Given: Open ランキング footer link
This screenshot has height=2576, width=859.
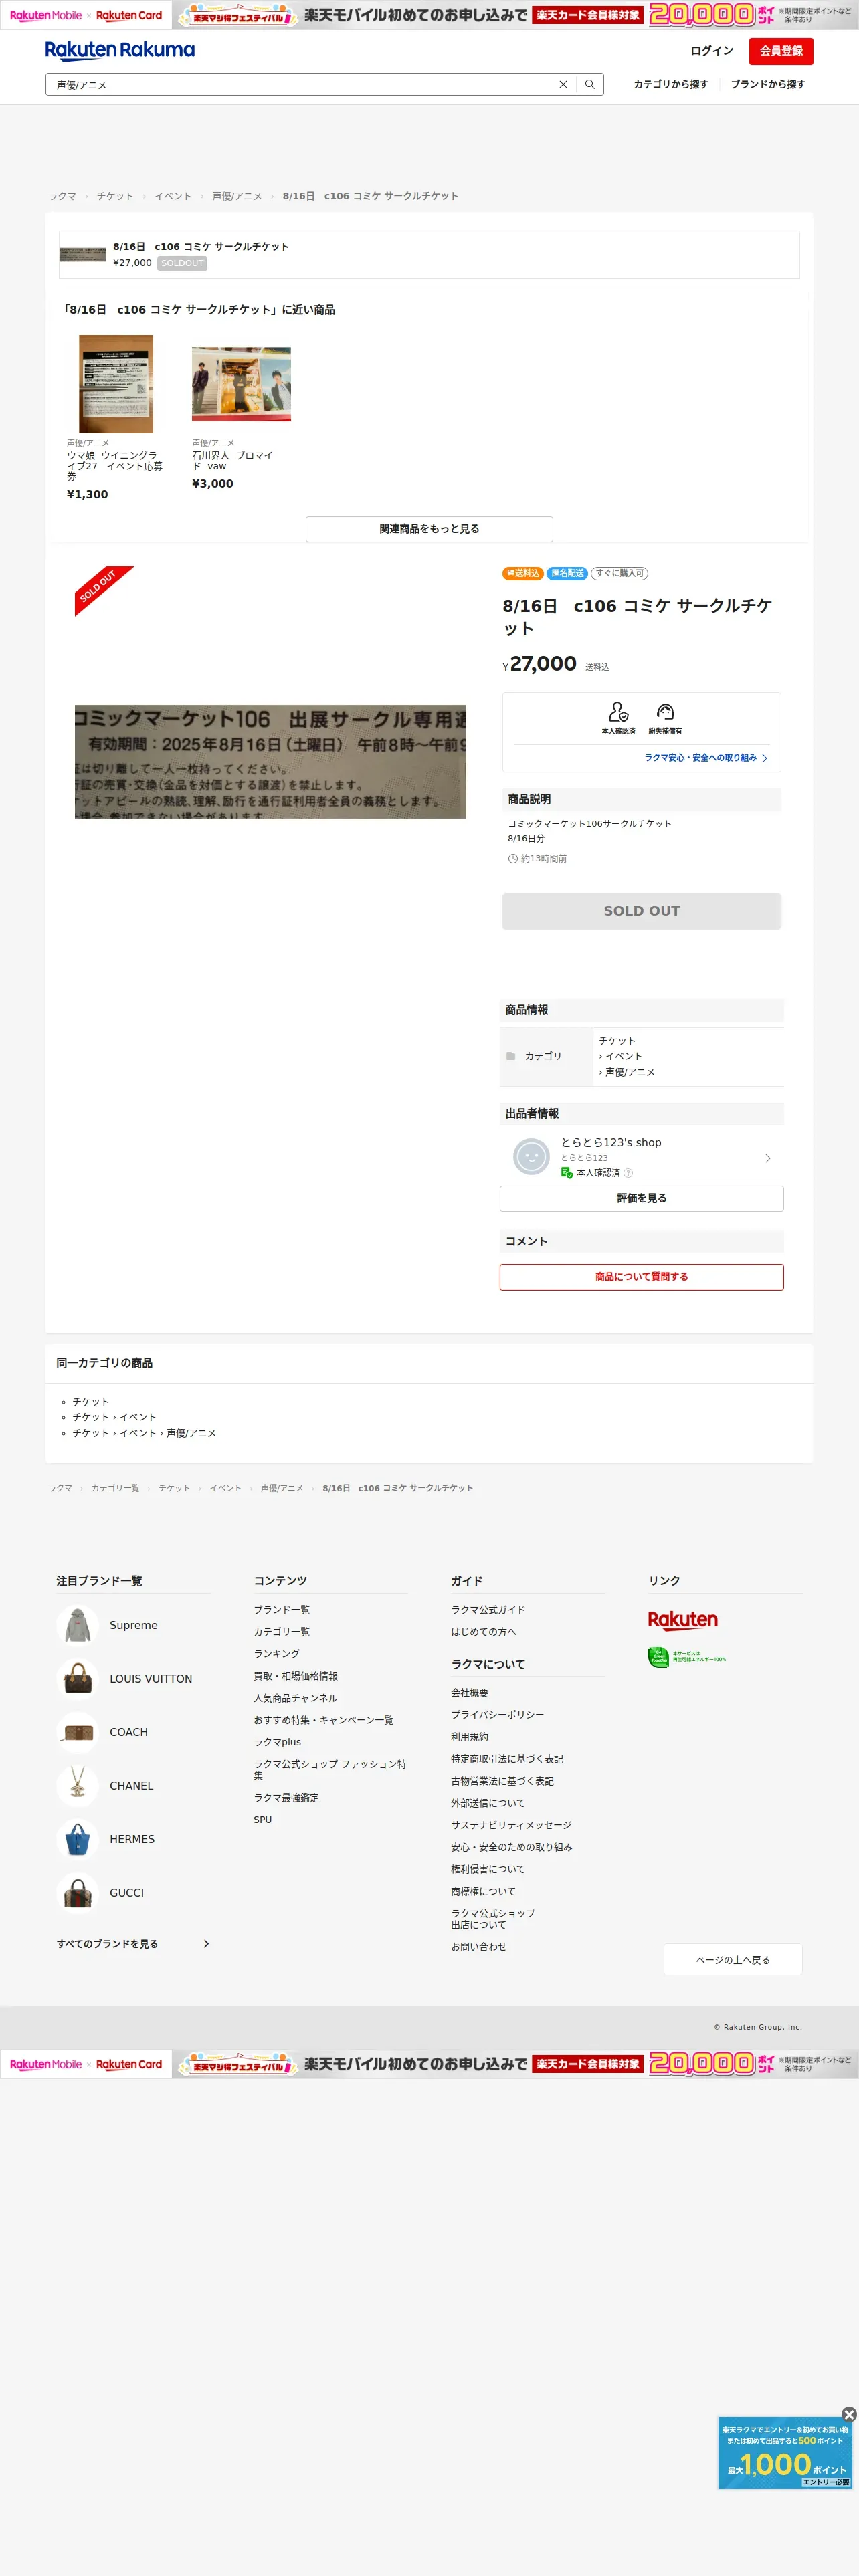Looking at the screenshot, I should (276, 1654).
